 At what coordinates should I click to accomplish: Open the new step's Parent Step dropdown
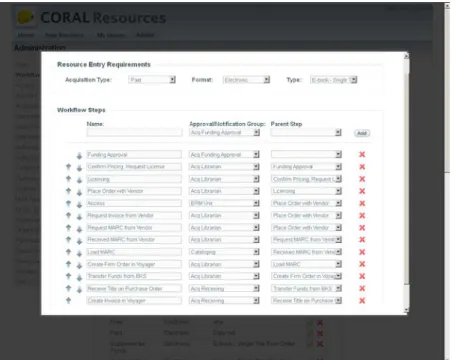[306, 133]
